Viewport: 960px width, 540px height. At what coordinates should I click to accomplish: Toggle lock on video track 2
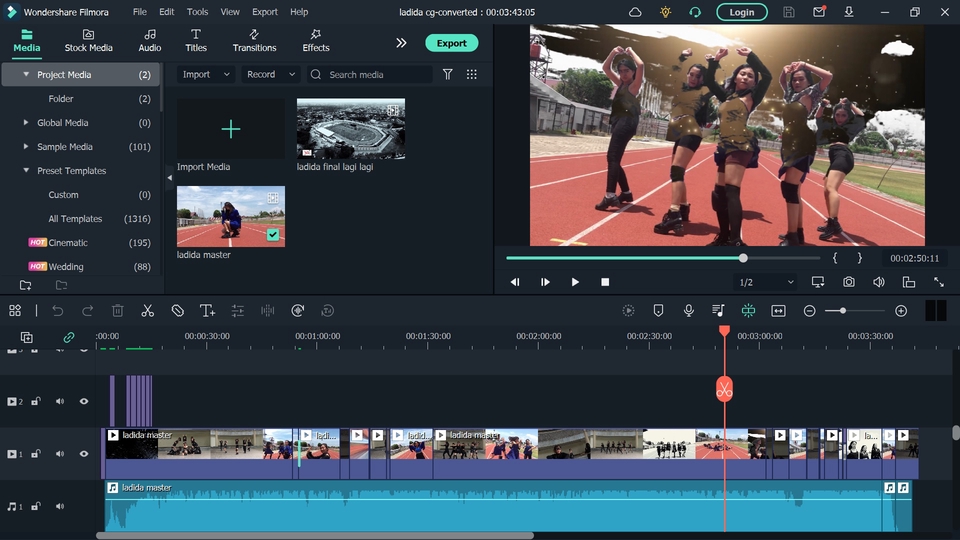click(36, 402)
